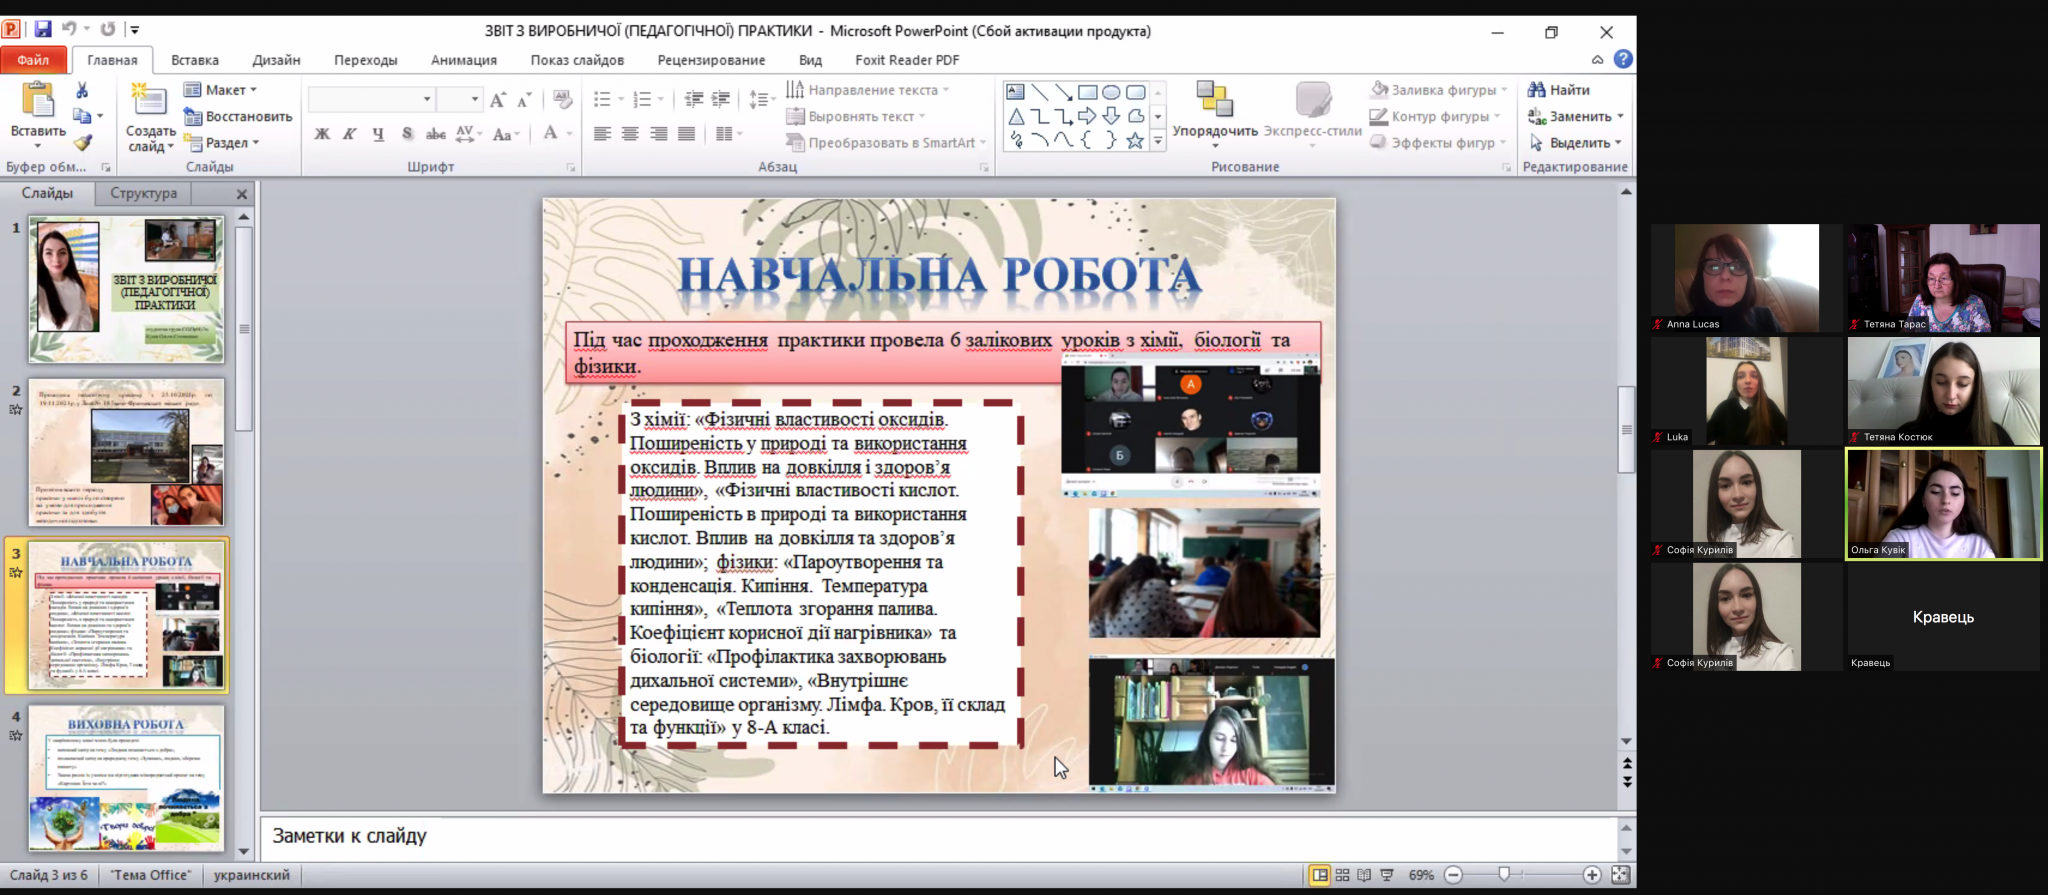Viewport: 2048px width, 895px height.
Task: Open the font name combo box
Action: point(370,99)
